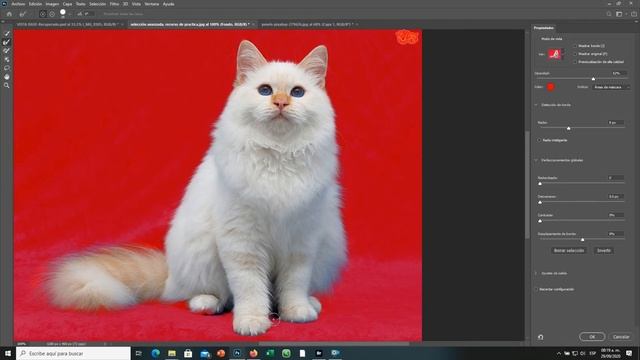Open the Edición menu
Viewport: 640px width, 360px height.
tap(35, 4)
